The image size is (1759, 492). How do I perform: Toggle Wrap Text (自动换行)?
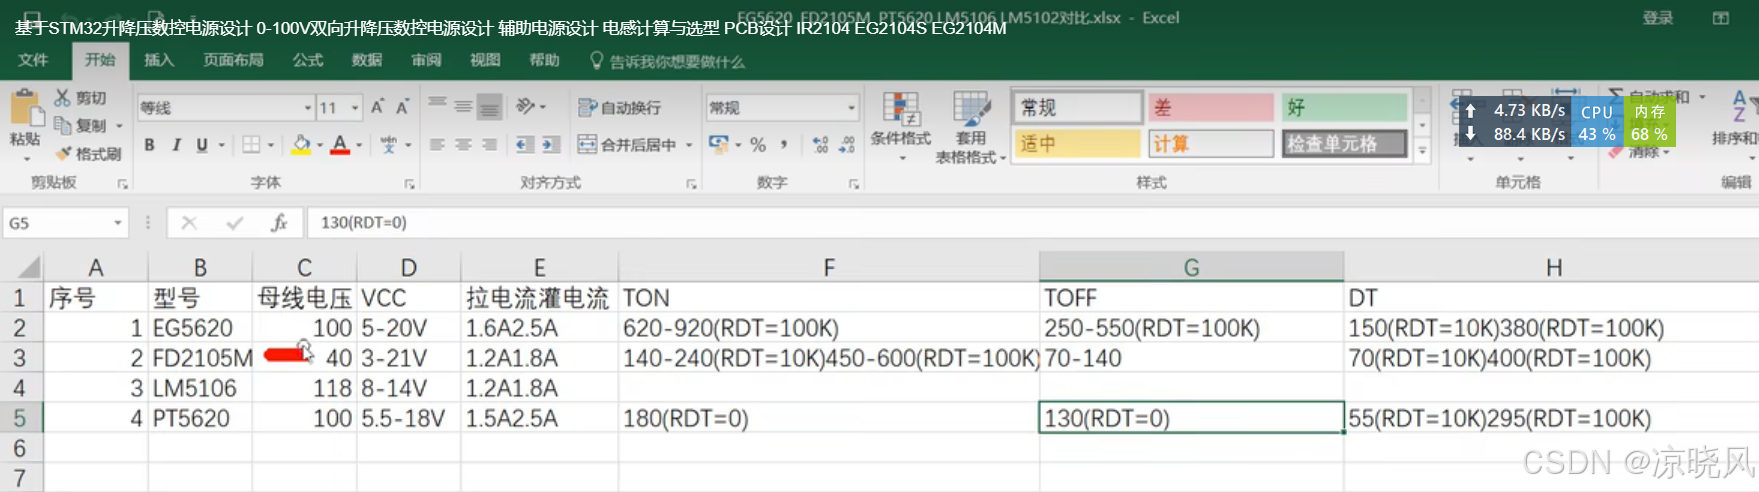pyautogui.click(x=620, y=107)
